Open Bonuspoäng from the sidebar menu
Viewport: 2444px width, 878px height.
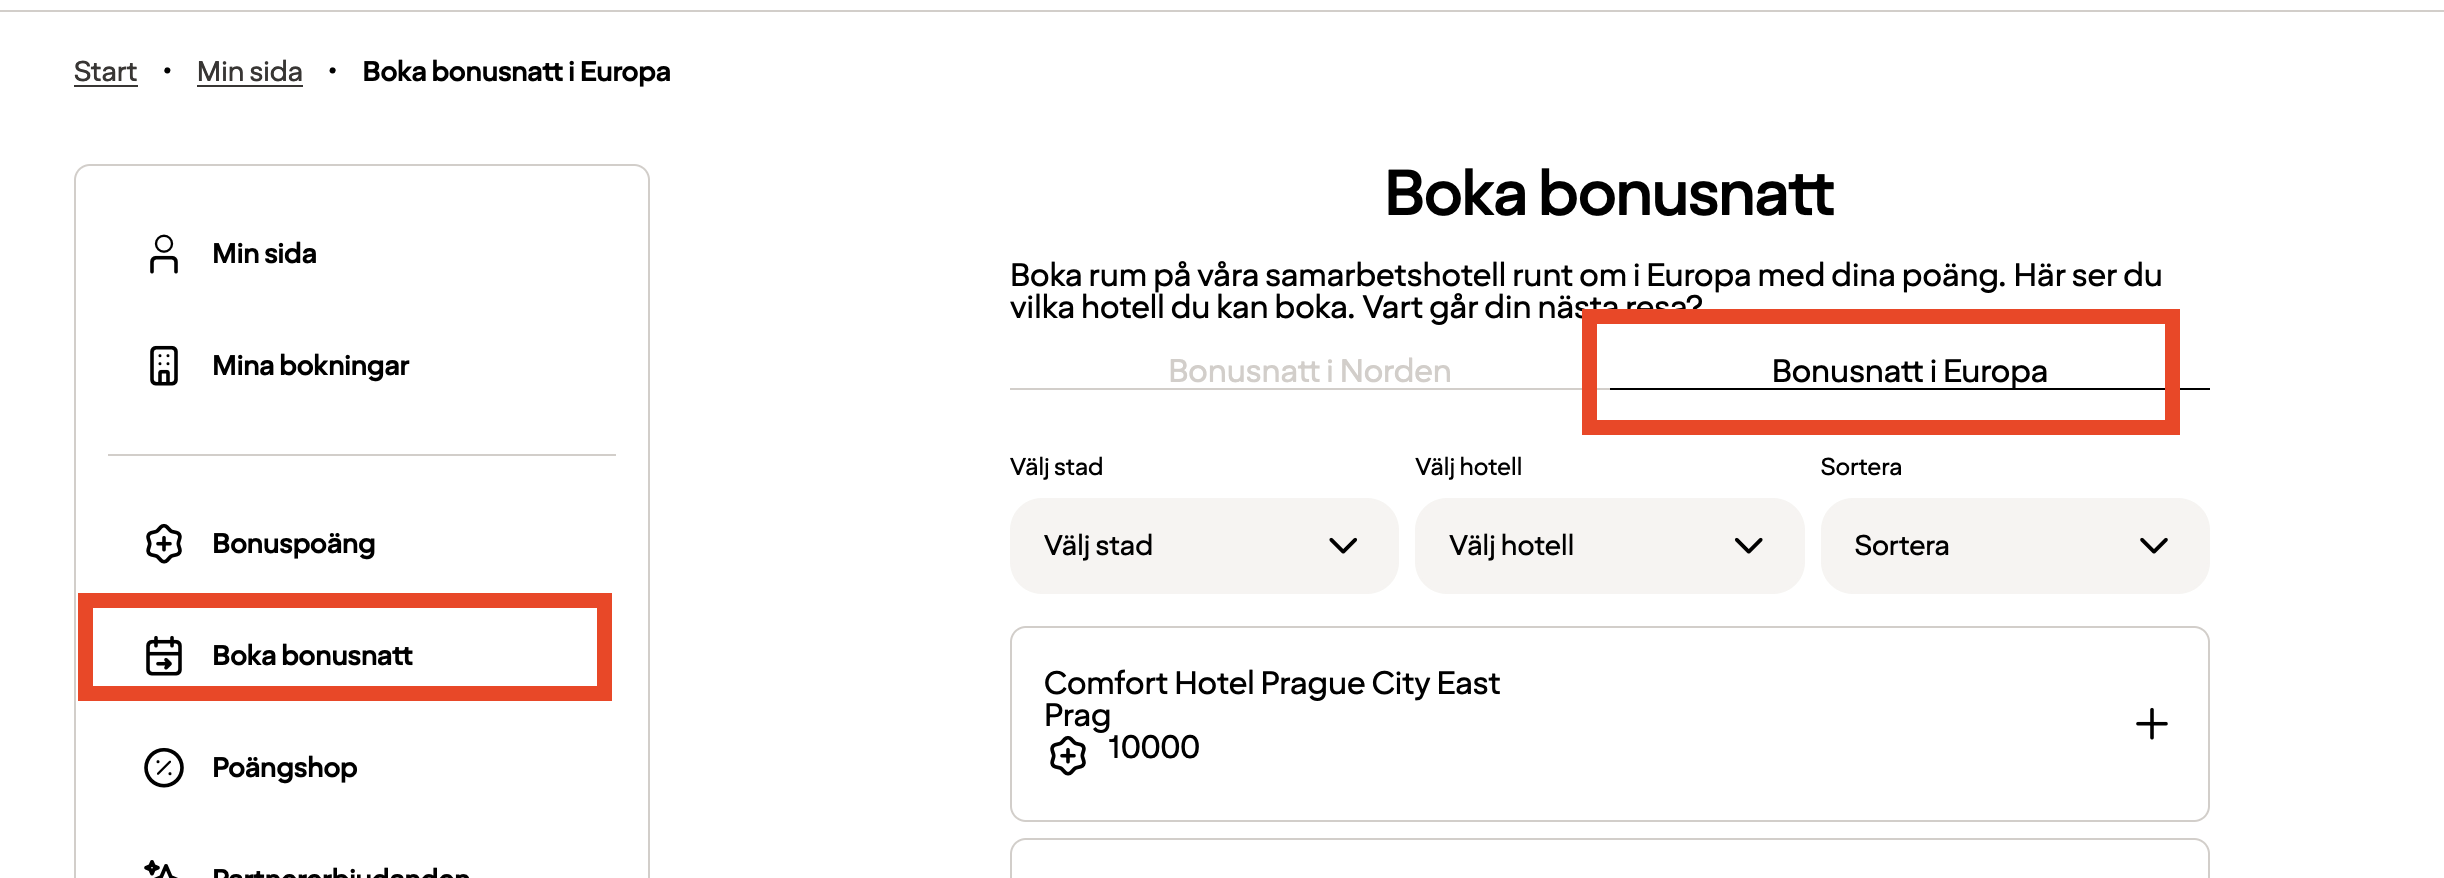(294, 544)
